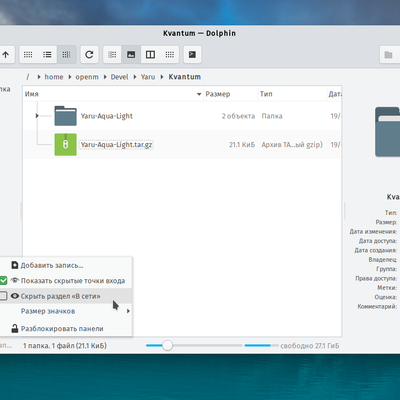Navigate to Devel in breadcrumb
This screenshot has width=400, height=400.
pos(119,77)
